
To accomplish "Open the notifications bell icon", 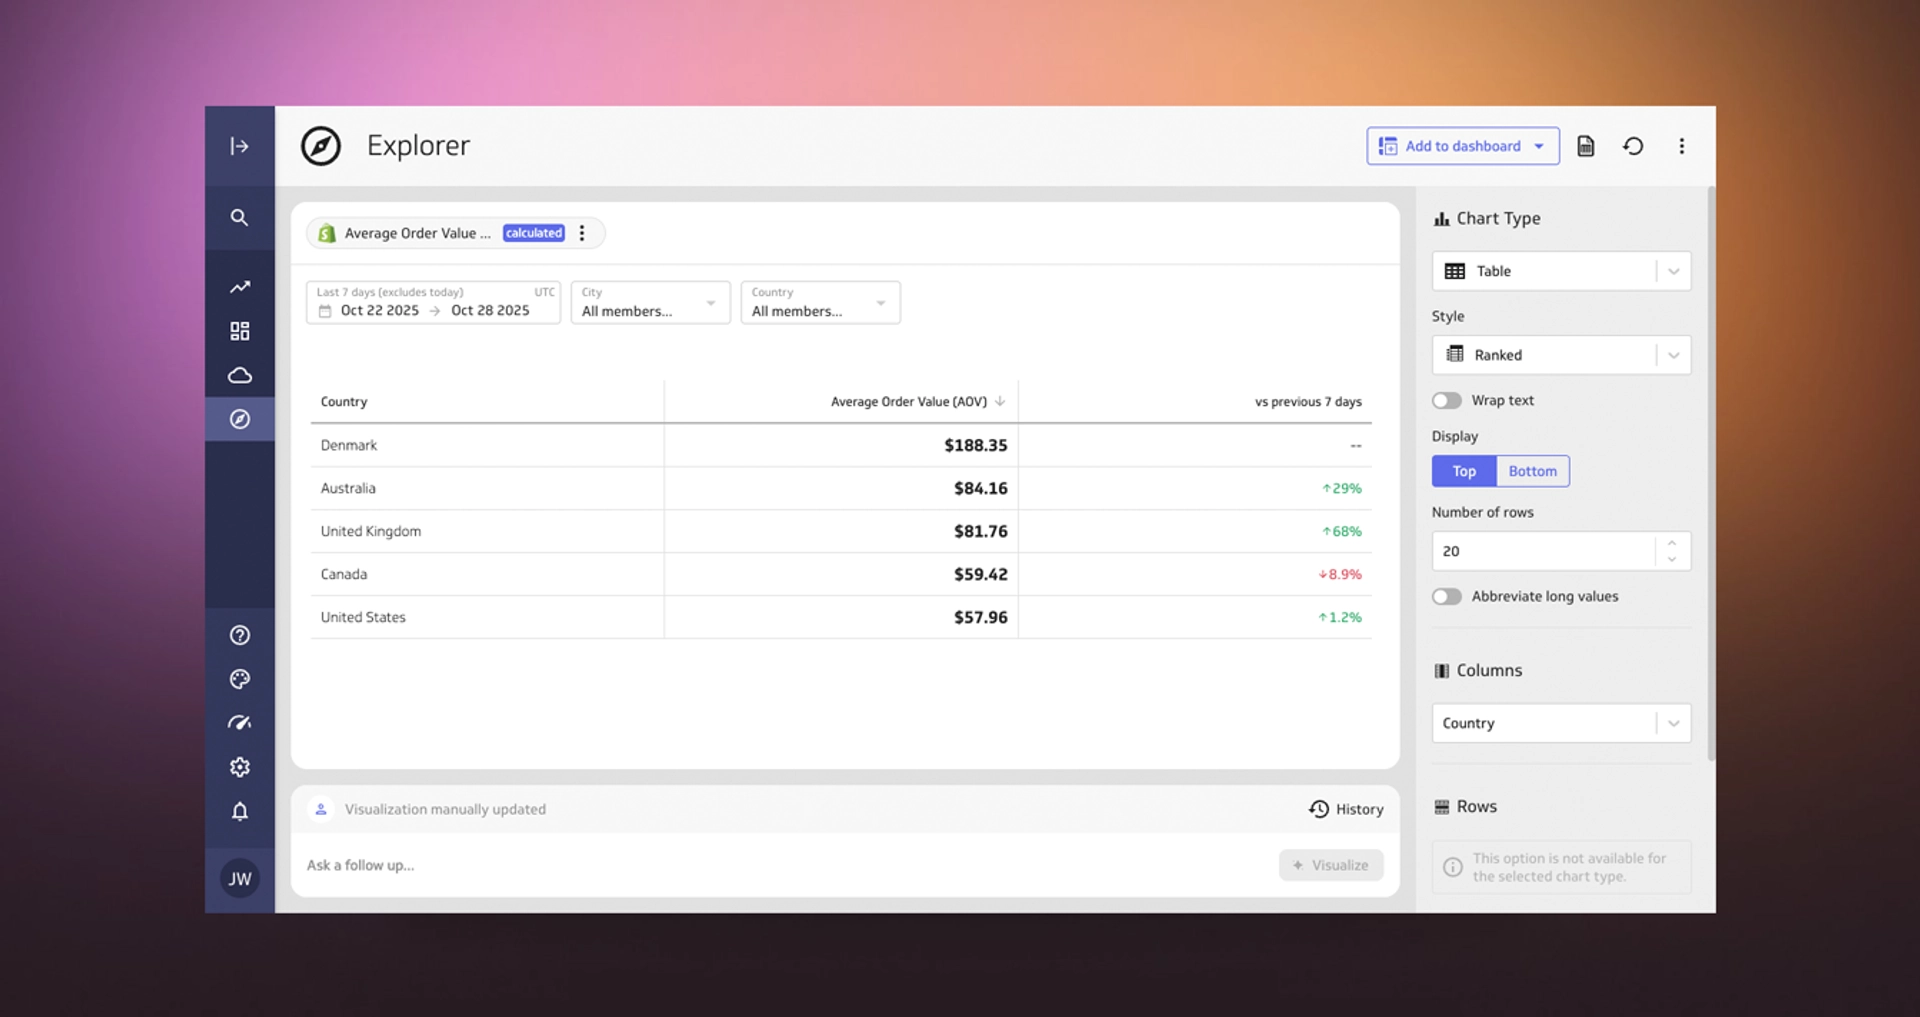I will click(239, 811).
